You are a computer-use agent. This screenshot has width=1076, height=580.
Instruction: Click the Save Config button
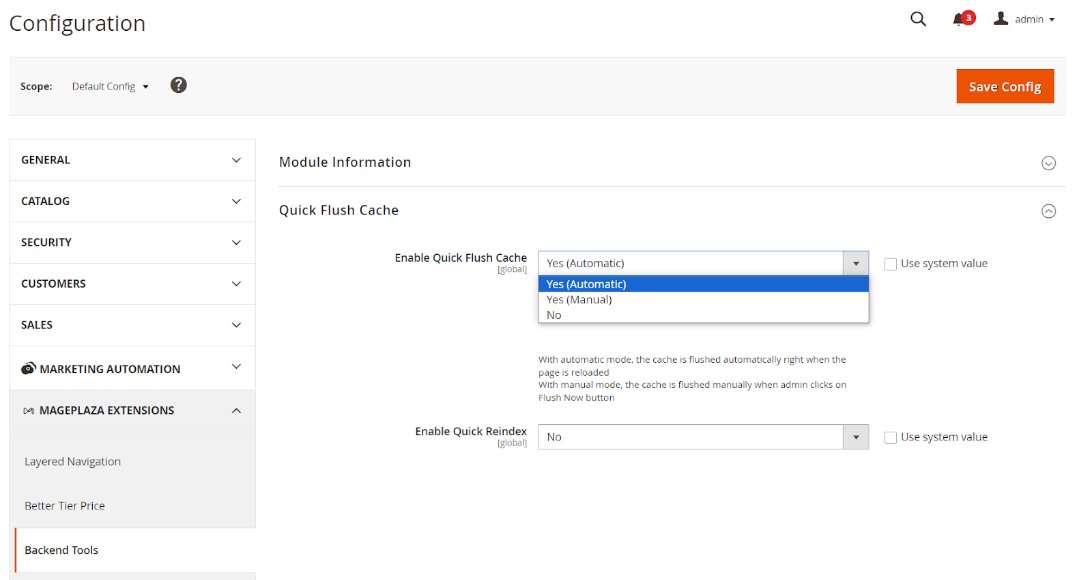(1005, 86)
